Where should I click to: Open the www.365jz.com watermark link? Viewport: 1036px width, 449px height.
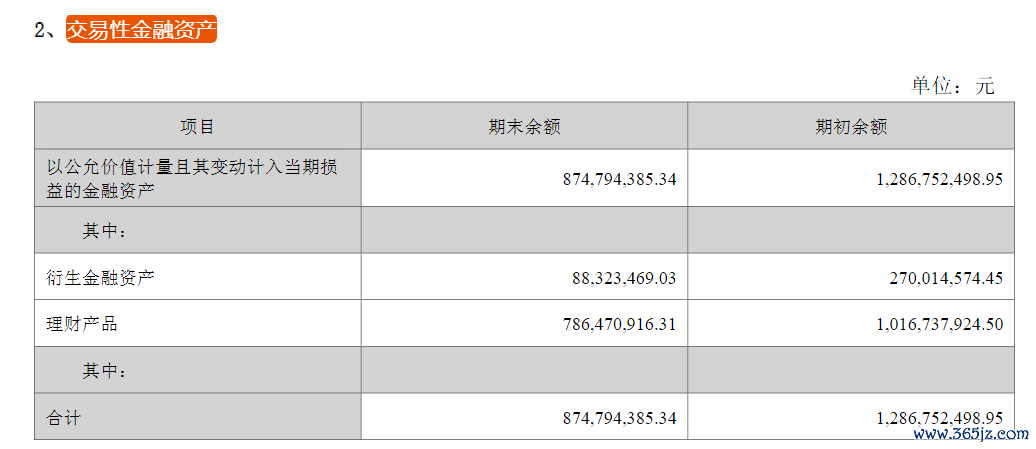(x=971, y=434)
